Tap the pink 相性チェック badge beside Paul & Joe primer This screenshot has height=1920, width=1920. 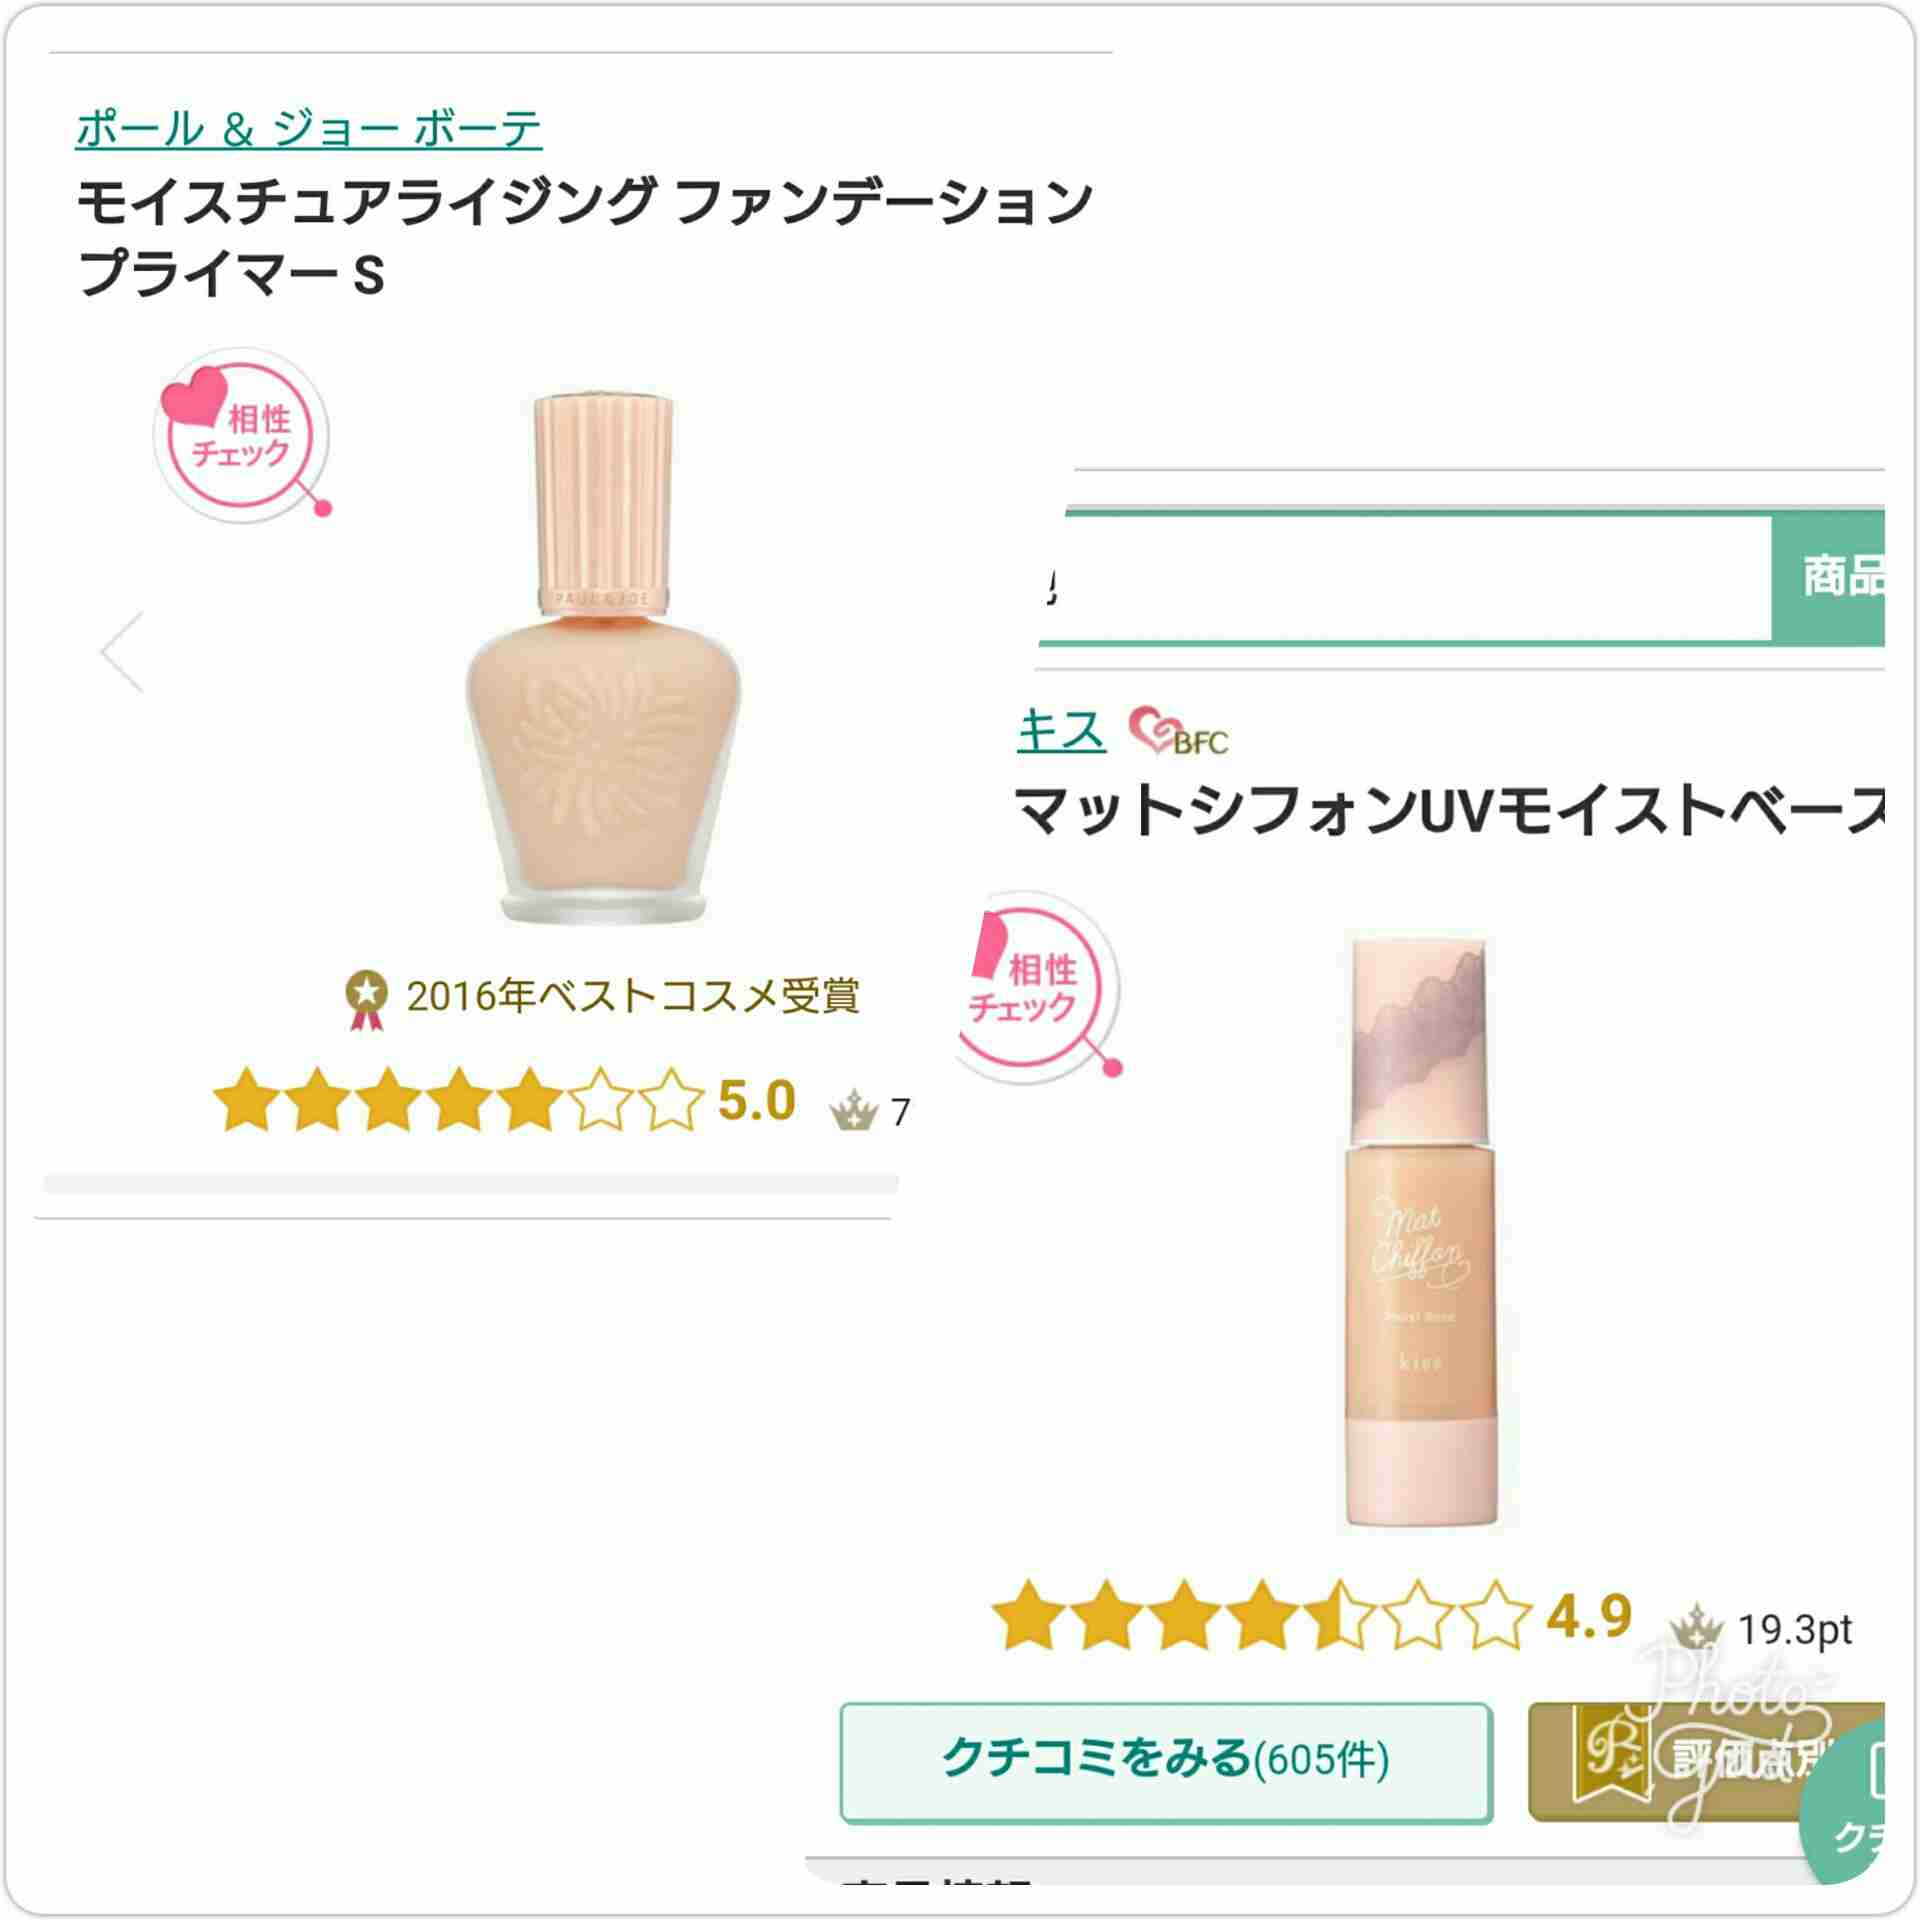pyautogui.click(x=243, y=436)
